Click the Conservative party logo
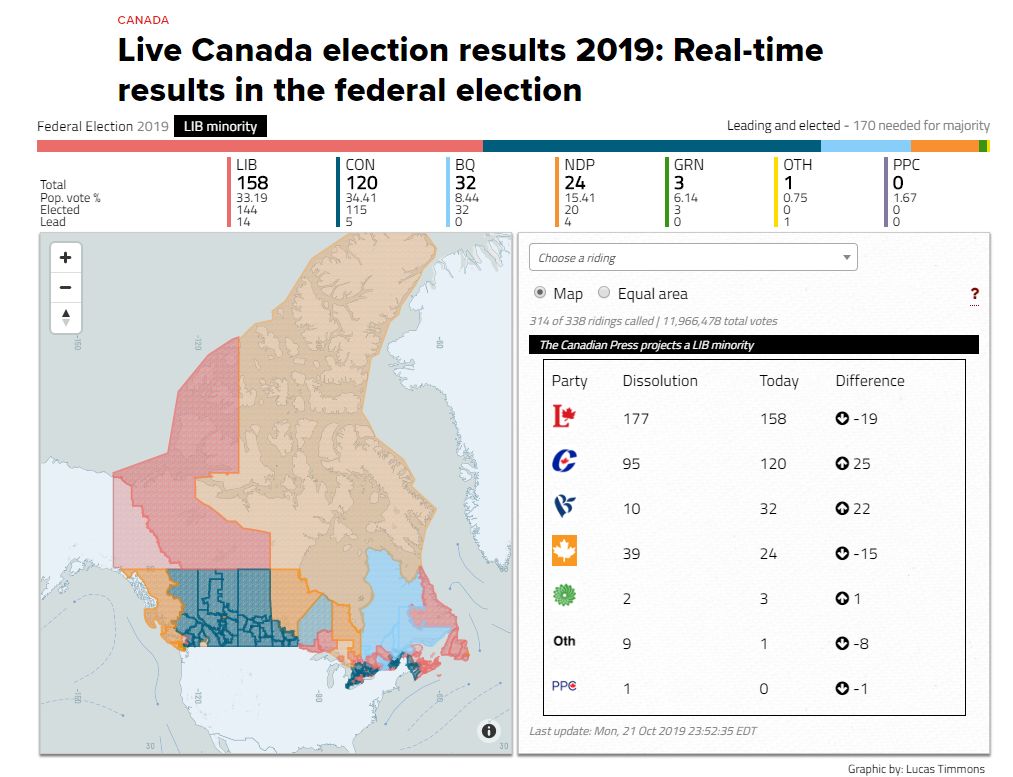This screenshot has width=1013, height=777. (x=564, y=461)
